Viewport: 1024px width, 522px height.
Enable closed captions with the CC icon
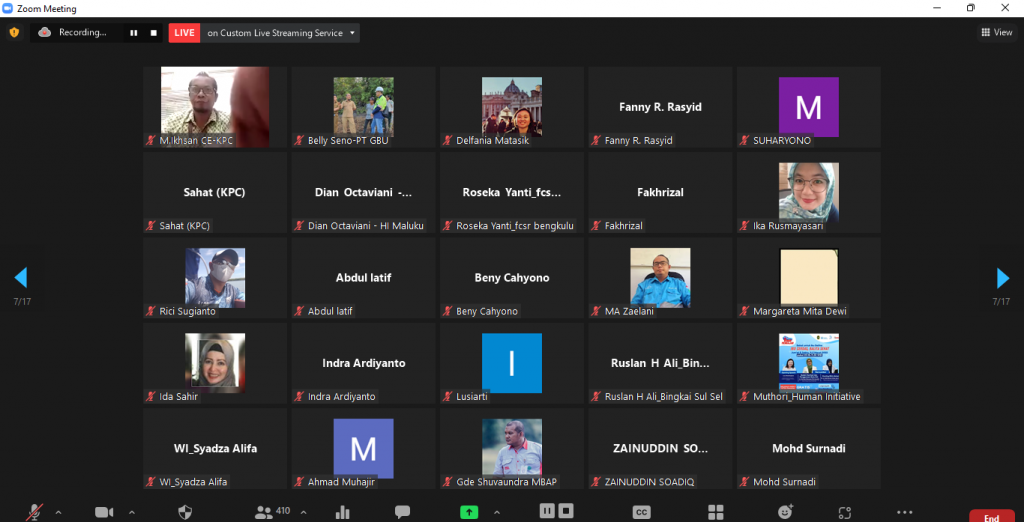pos(642,512)
